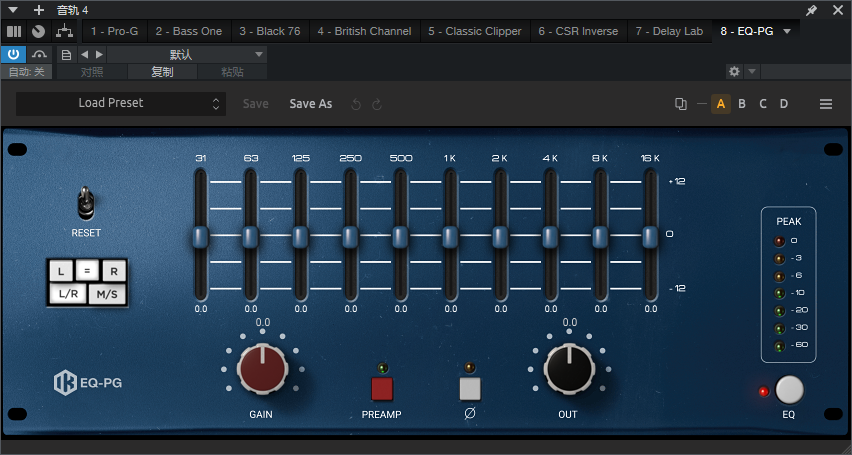This screenshot has width=852, height=455.
Task: Click the 31 Hz band fader
Action: point(201,237)
